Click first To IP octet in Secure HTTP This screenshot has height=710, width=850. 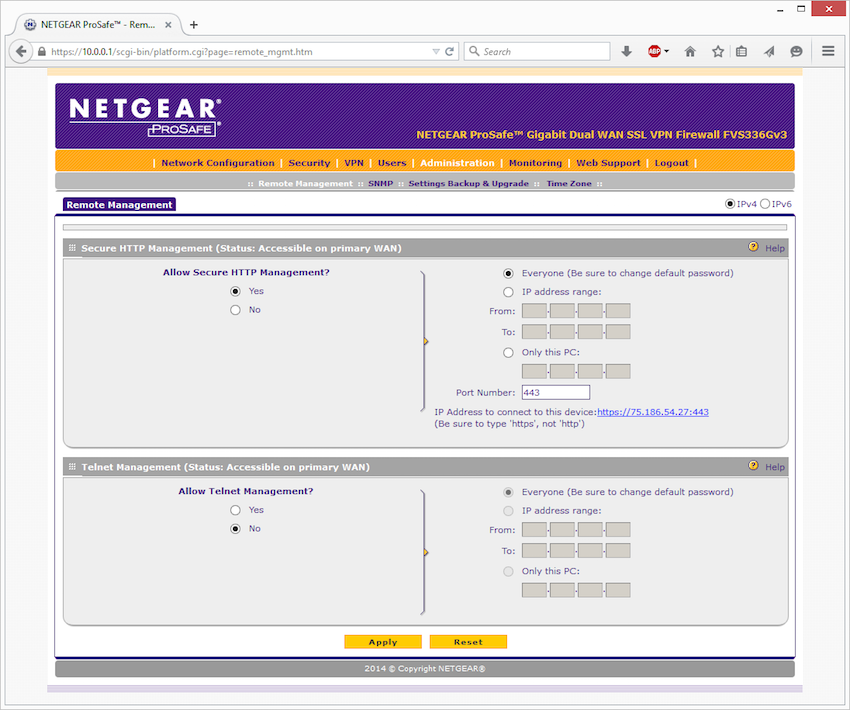pyautogui.click(x=535, y=332)
